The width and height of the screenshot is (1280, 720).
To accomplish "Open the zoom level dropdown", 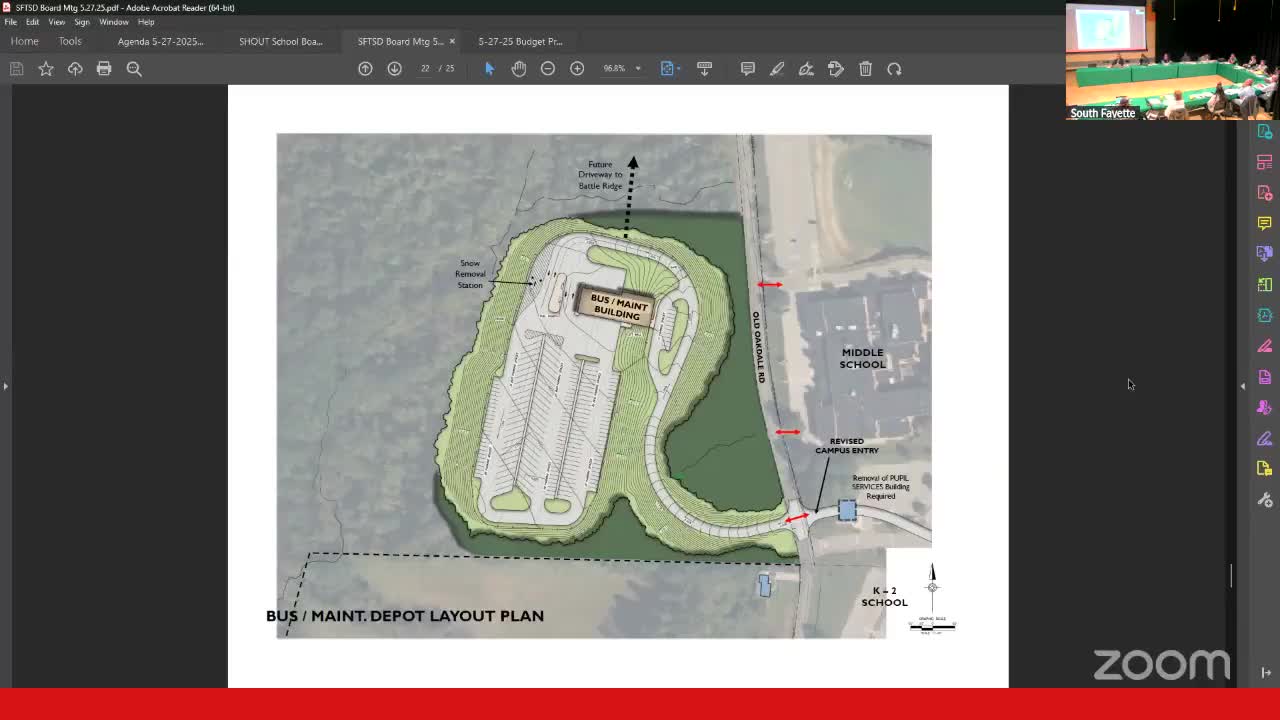I will (638, 69).
